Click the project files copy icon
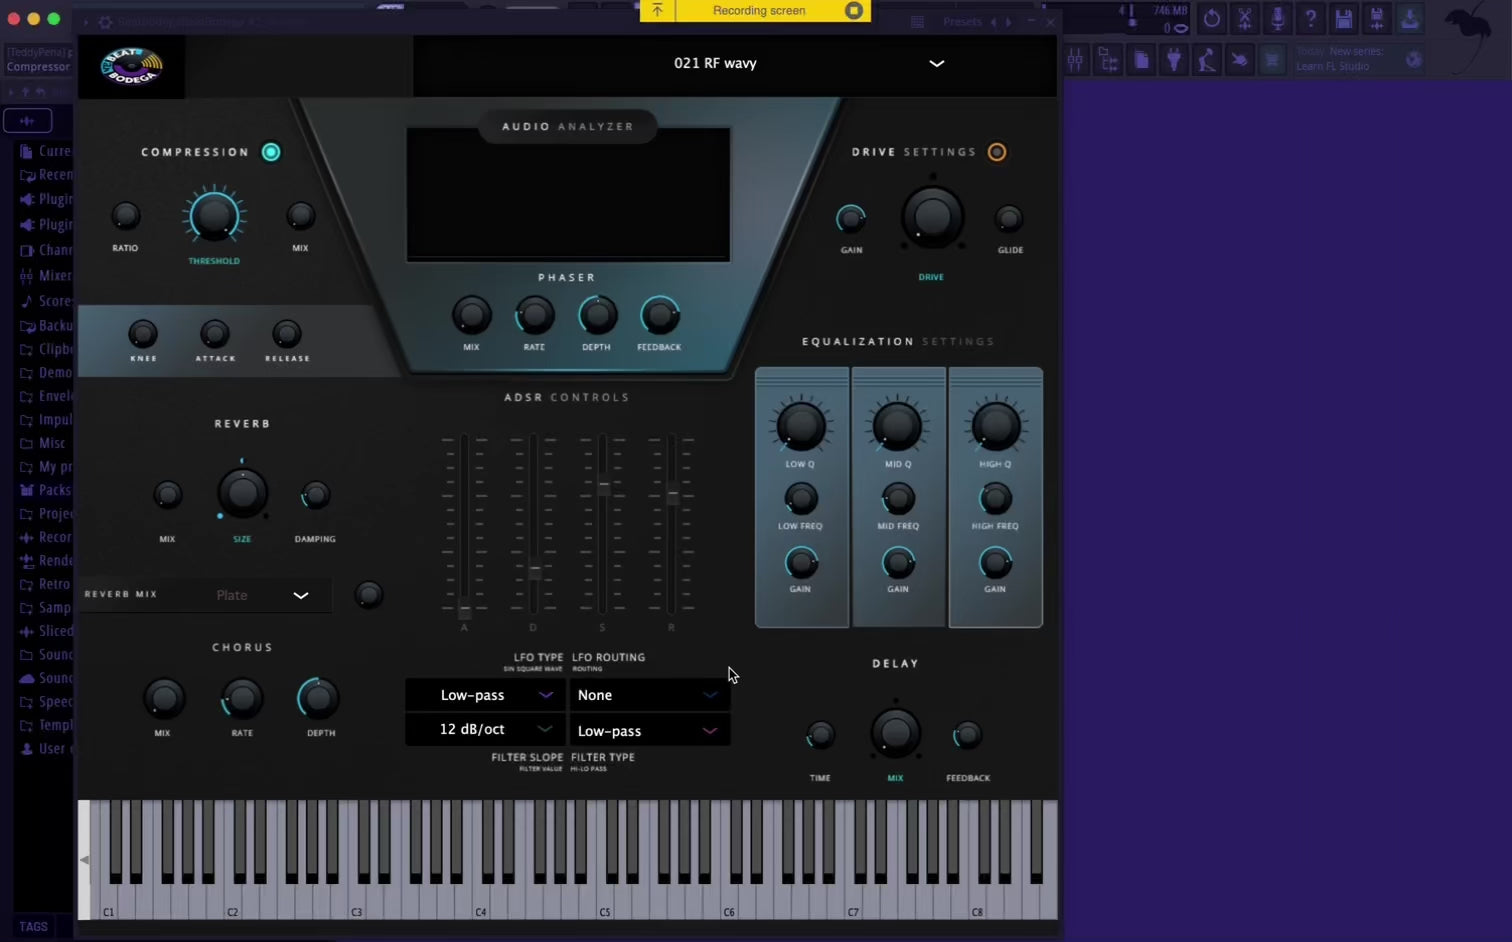 coord(1141,60)
